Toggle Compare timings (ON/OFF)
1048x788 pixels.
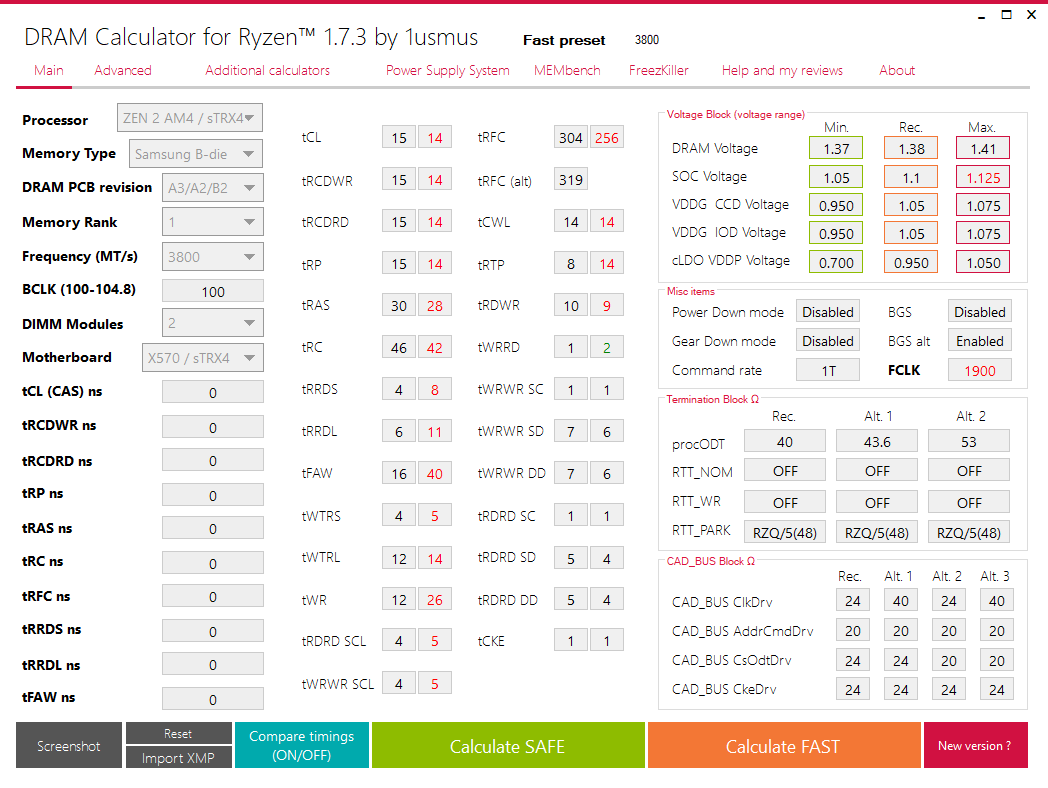301,745
